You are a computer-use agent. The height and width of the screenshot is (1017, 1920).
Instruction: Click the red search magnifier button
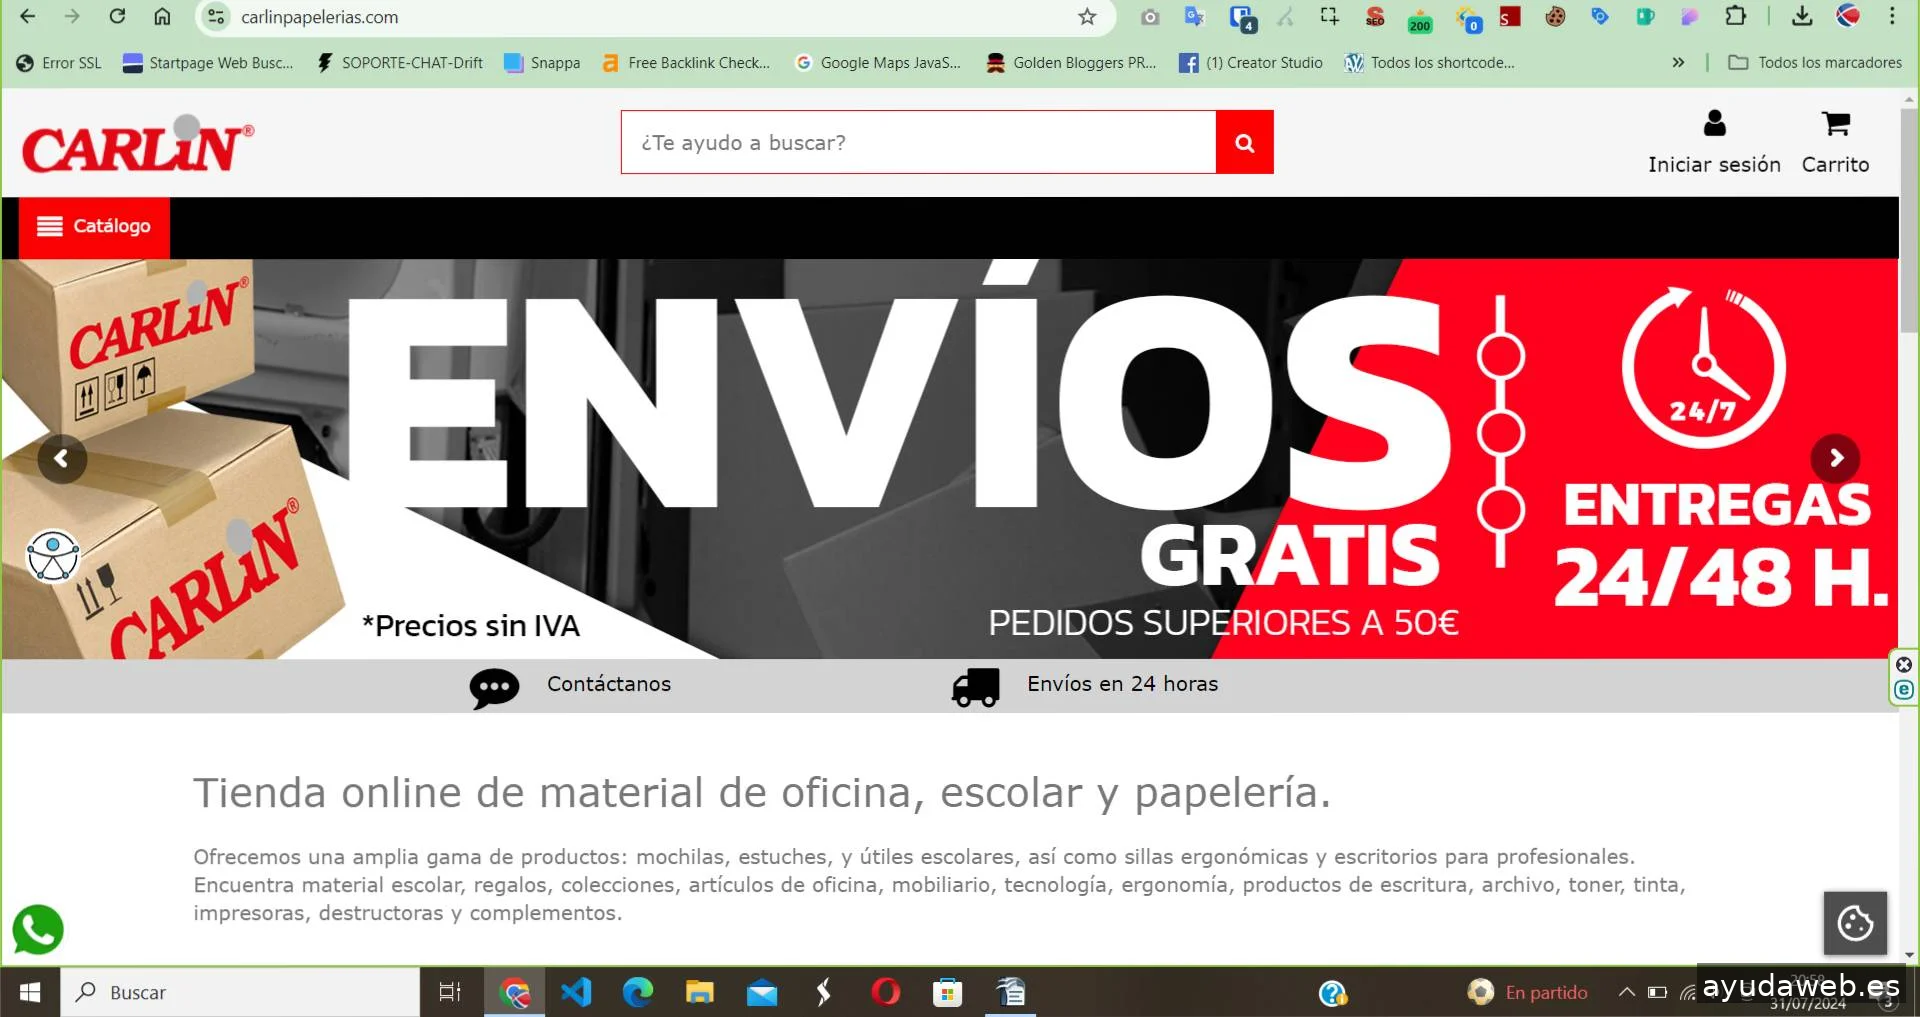point(1244,143)
